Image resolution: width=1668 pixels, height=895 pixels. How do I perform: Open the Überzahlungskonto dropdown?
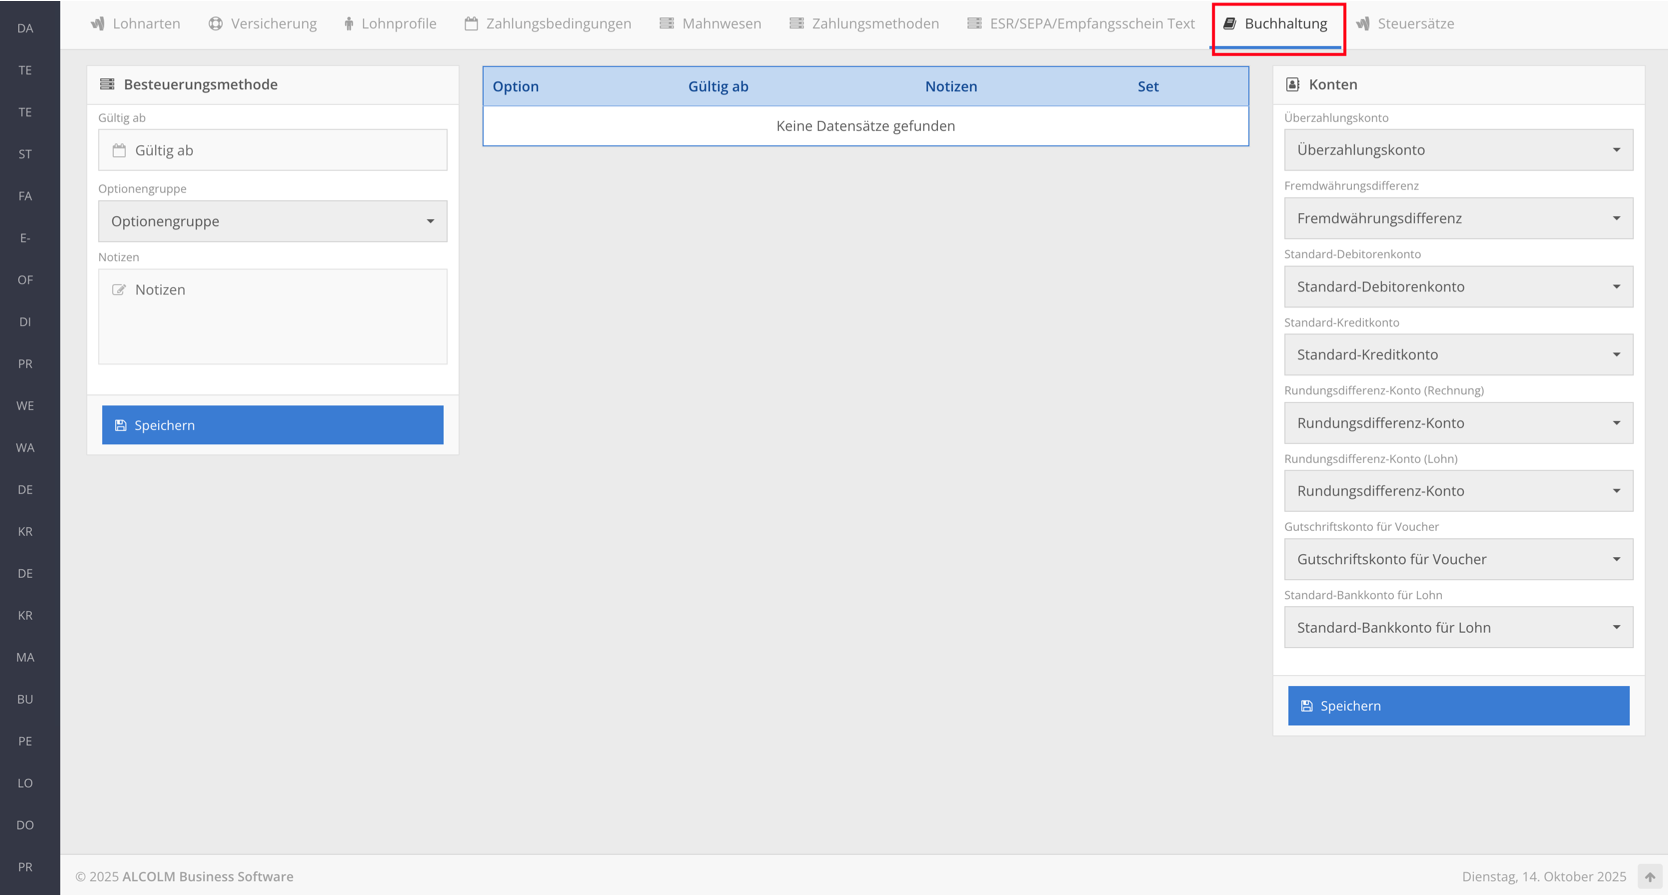coord(1457,150)
